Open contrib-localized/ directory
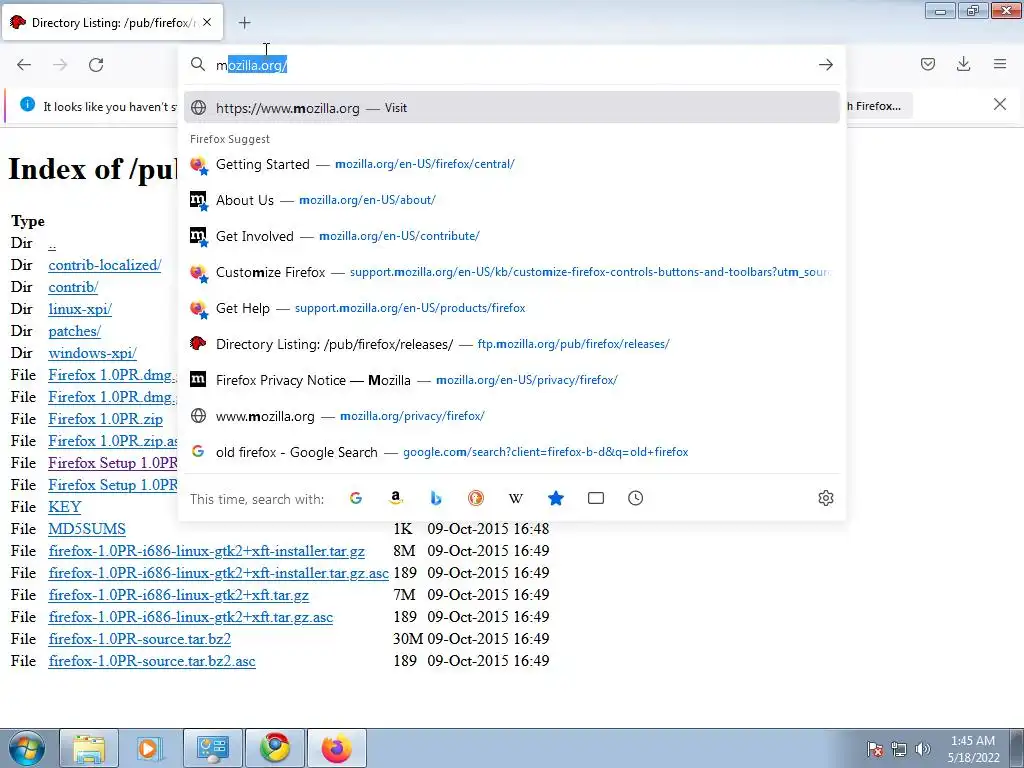Image resolution: width=1024 pixels, height=768 pixels. [x=104, y=265]
